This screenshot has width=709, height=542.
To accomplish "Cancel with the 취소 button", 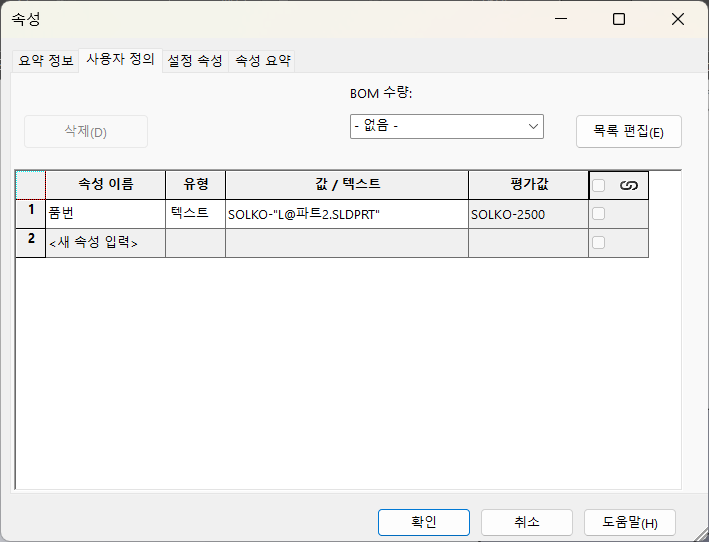I will point(527,522).
